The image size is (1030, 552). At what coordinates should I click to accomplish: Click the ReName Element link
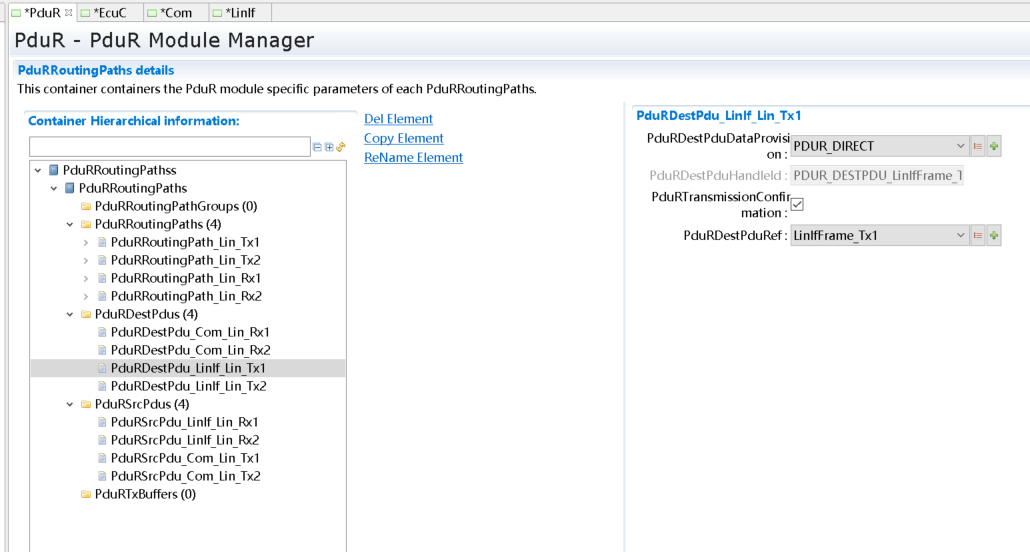tap(413, 157)
